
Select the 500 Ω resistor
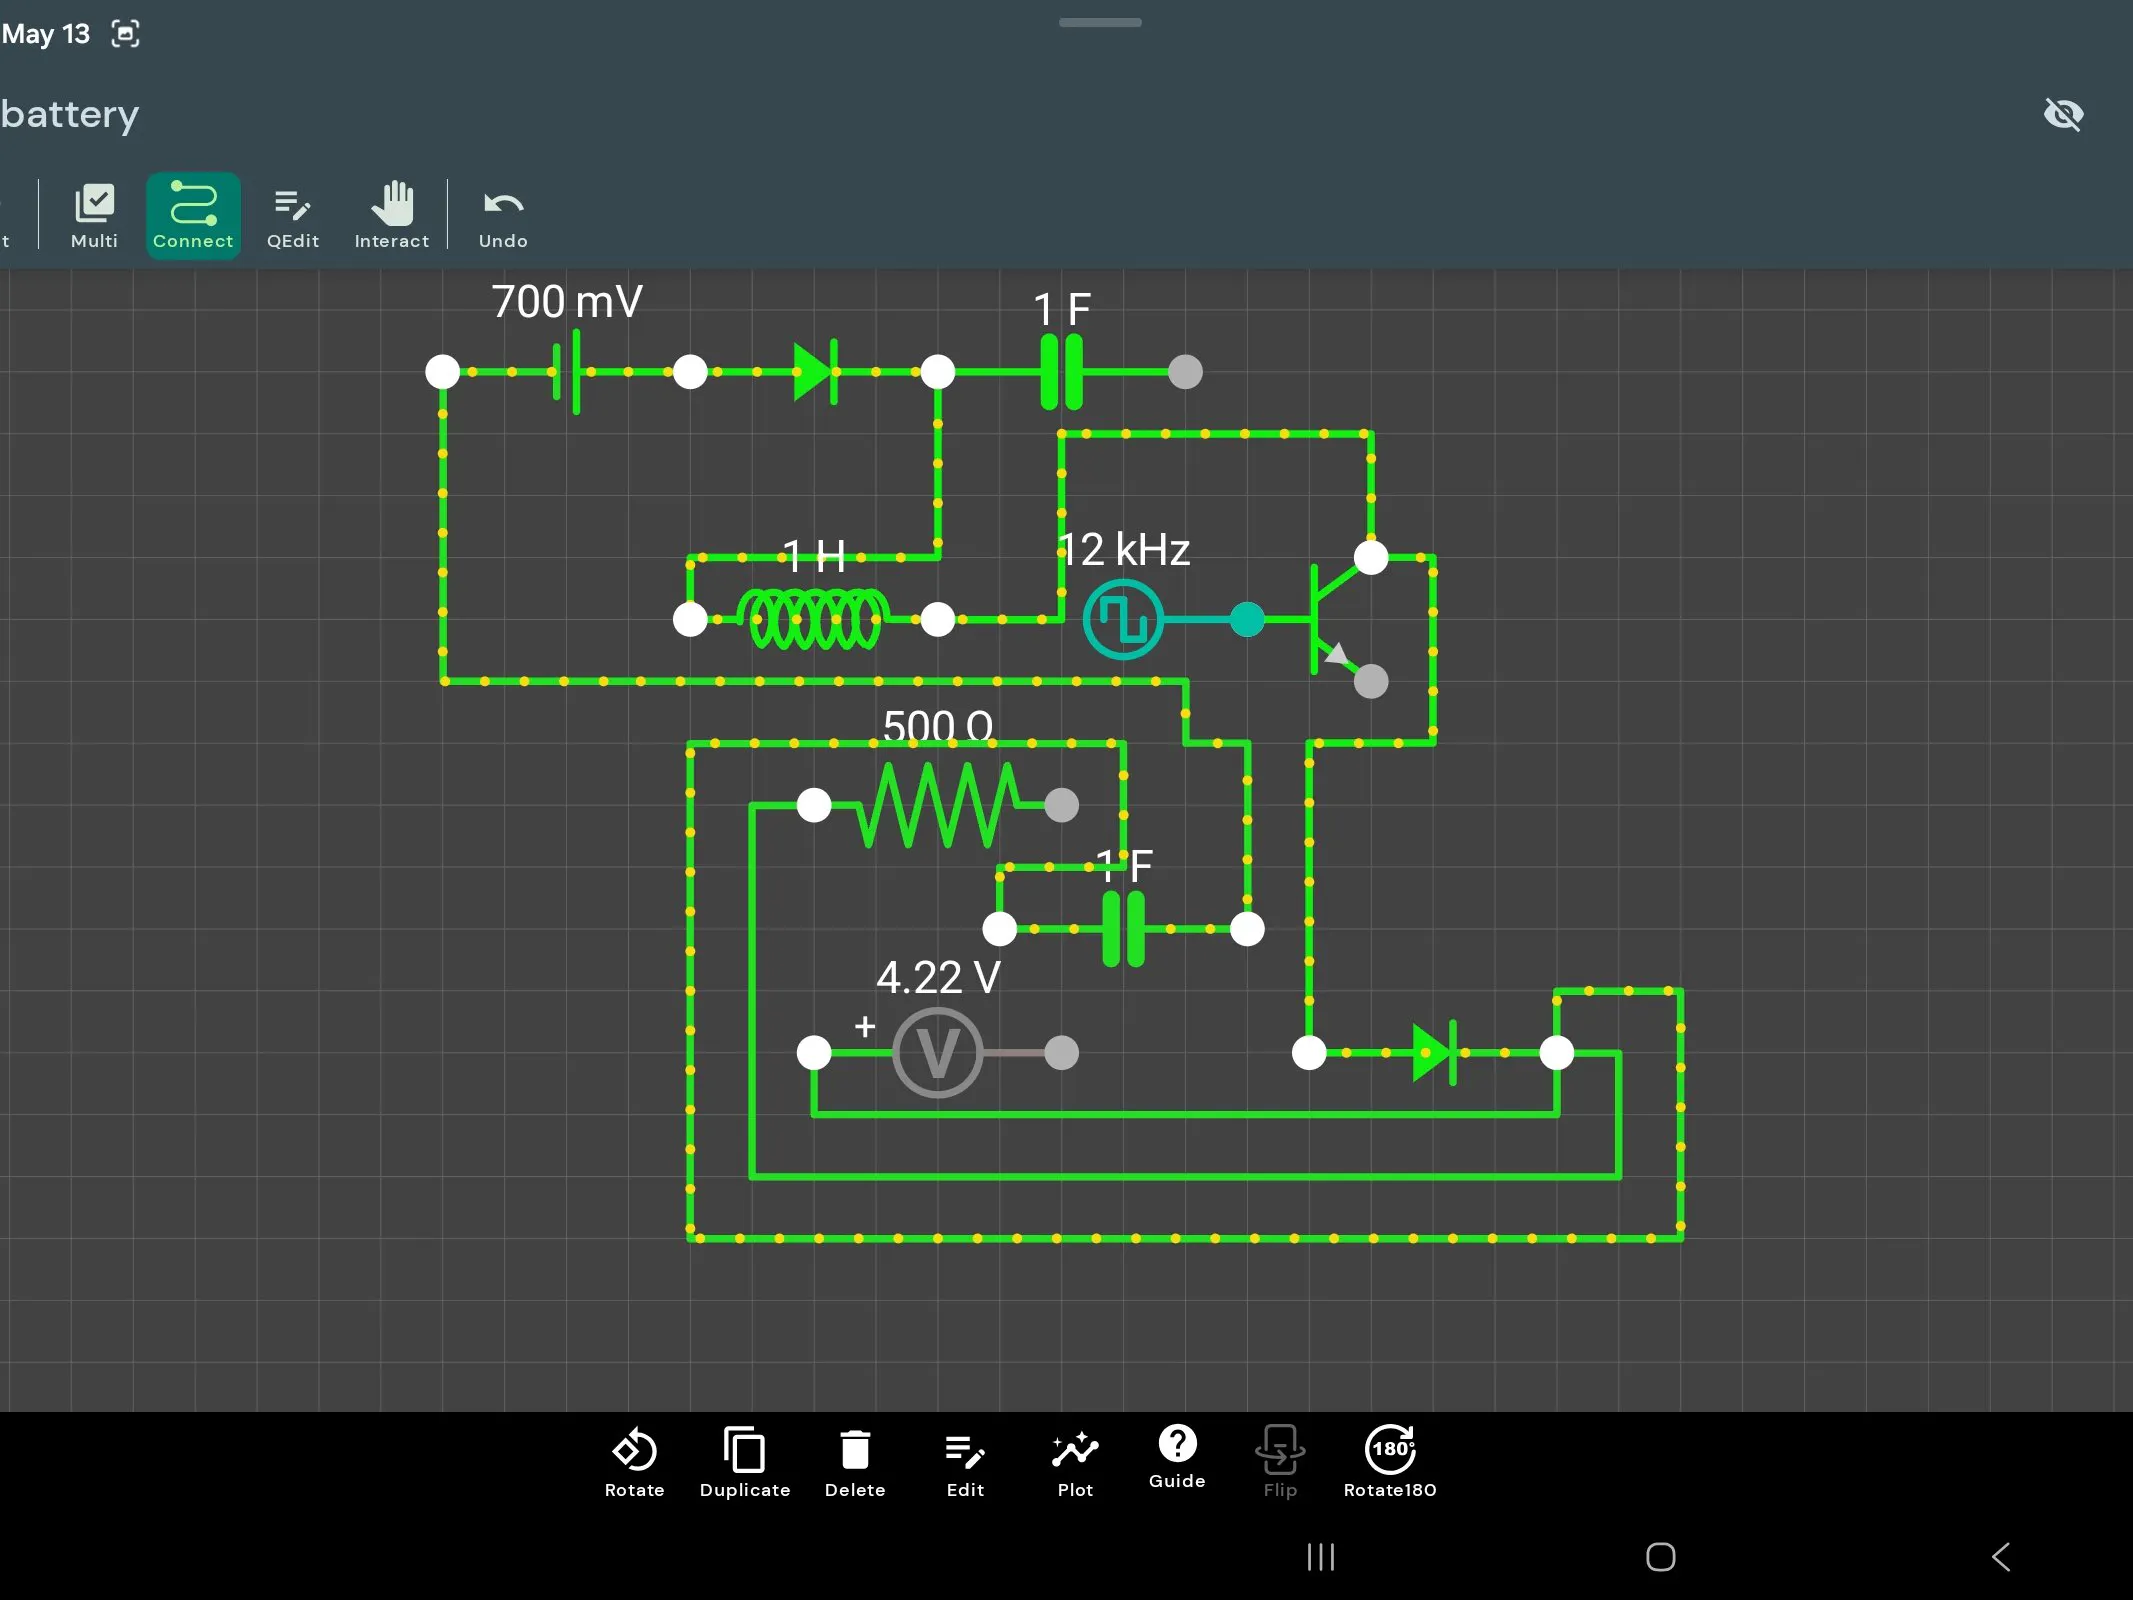(x=937, y=805)
